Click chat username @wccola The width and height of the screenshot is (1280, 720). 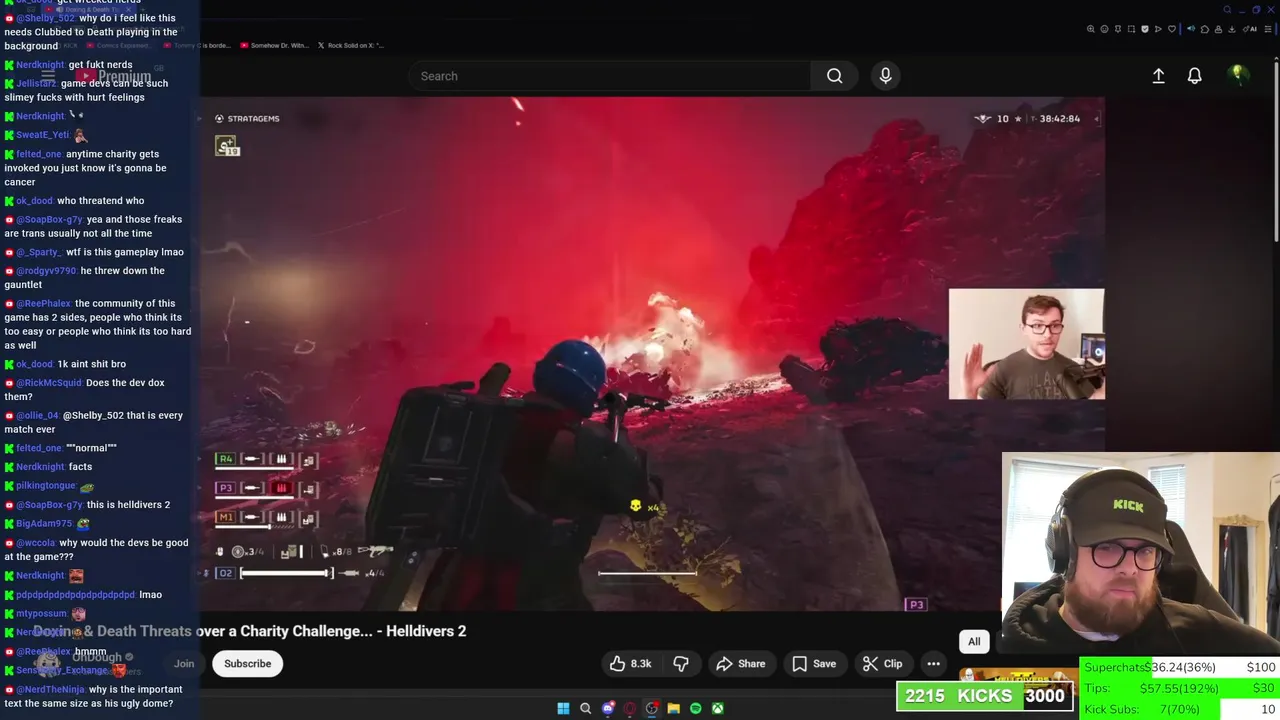(x=35, y=543)
